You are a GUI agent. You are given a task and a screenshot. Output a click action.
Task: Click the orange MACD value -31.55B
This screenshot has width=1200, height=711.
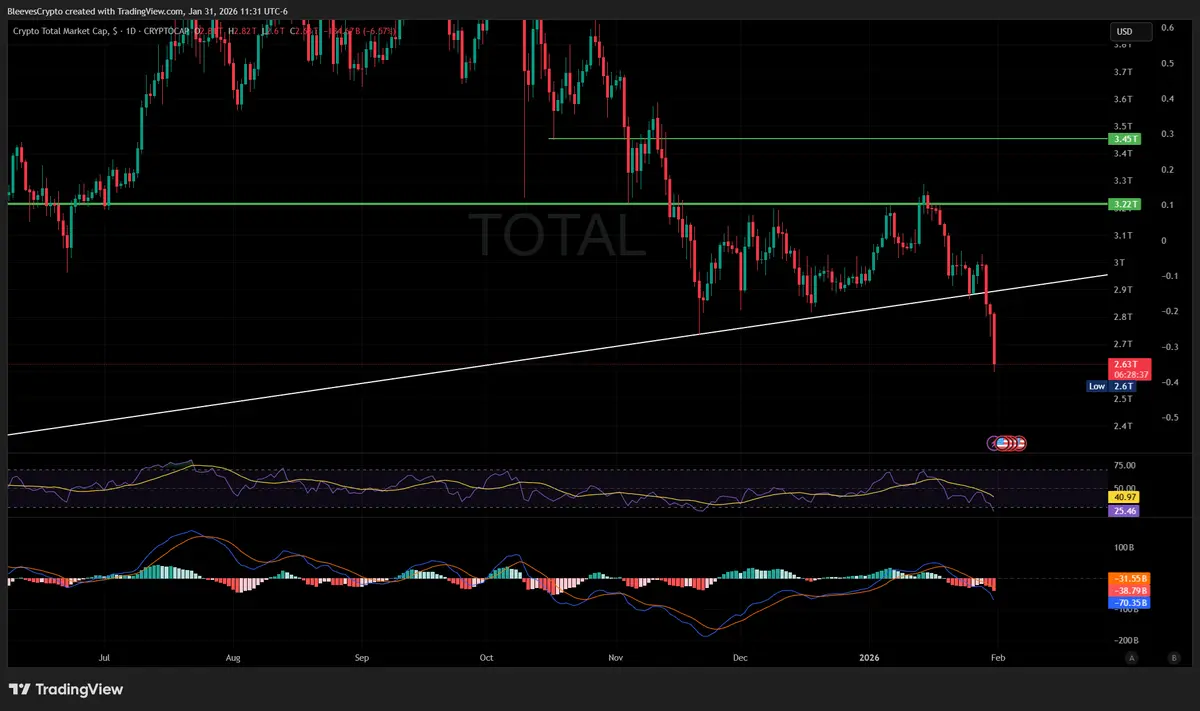1130,578
